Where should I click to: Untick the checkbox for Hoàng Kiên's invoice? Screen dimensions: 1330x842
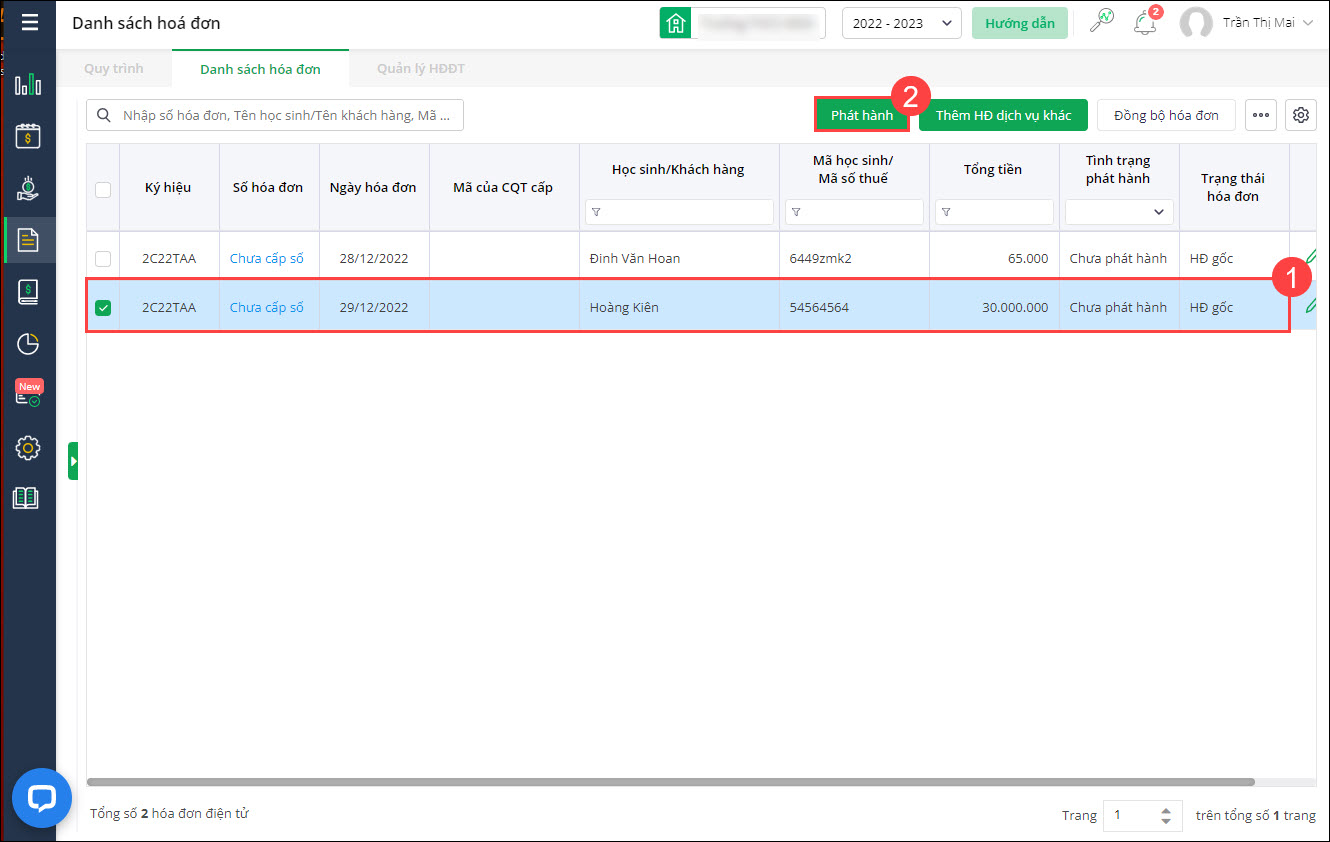103,308
